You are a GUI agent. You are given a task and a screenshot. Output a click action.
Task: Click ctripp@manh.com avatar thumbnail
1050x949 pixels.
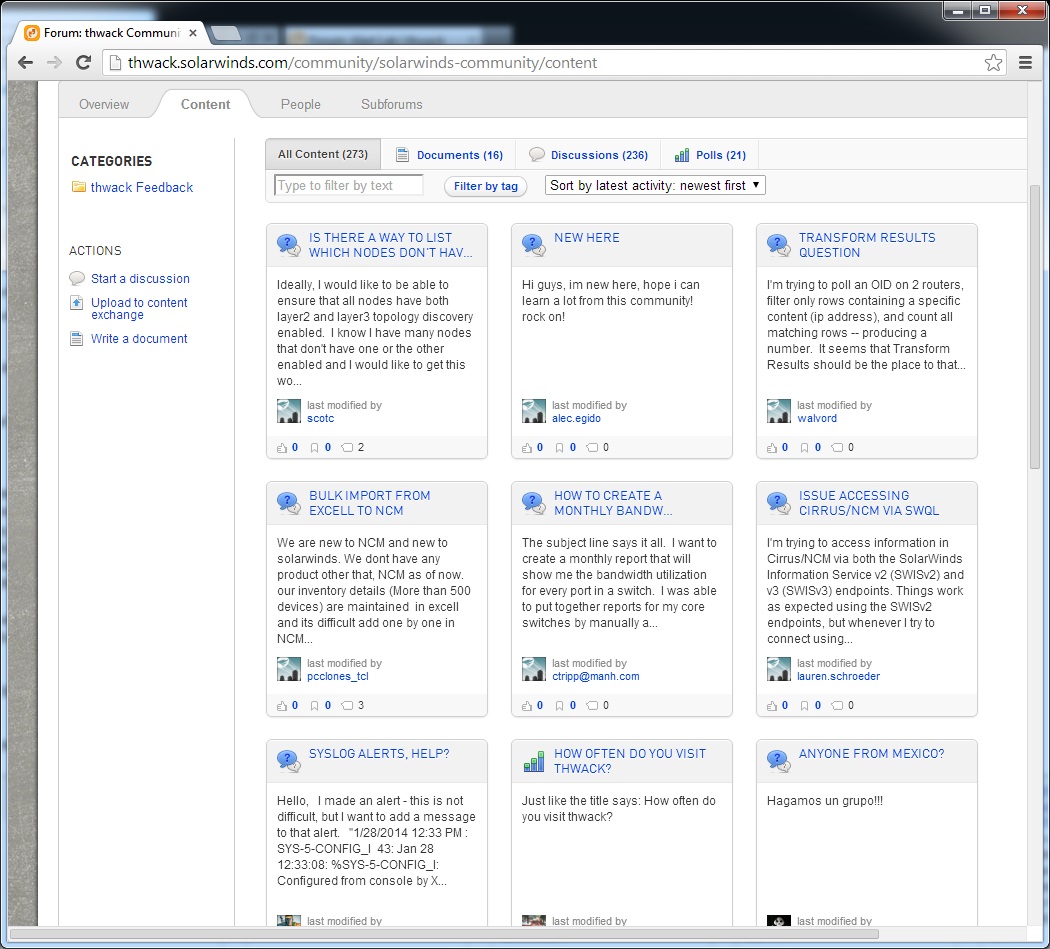coord(534,669)
